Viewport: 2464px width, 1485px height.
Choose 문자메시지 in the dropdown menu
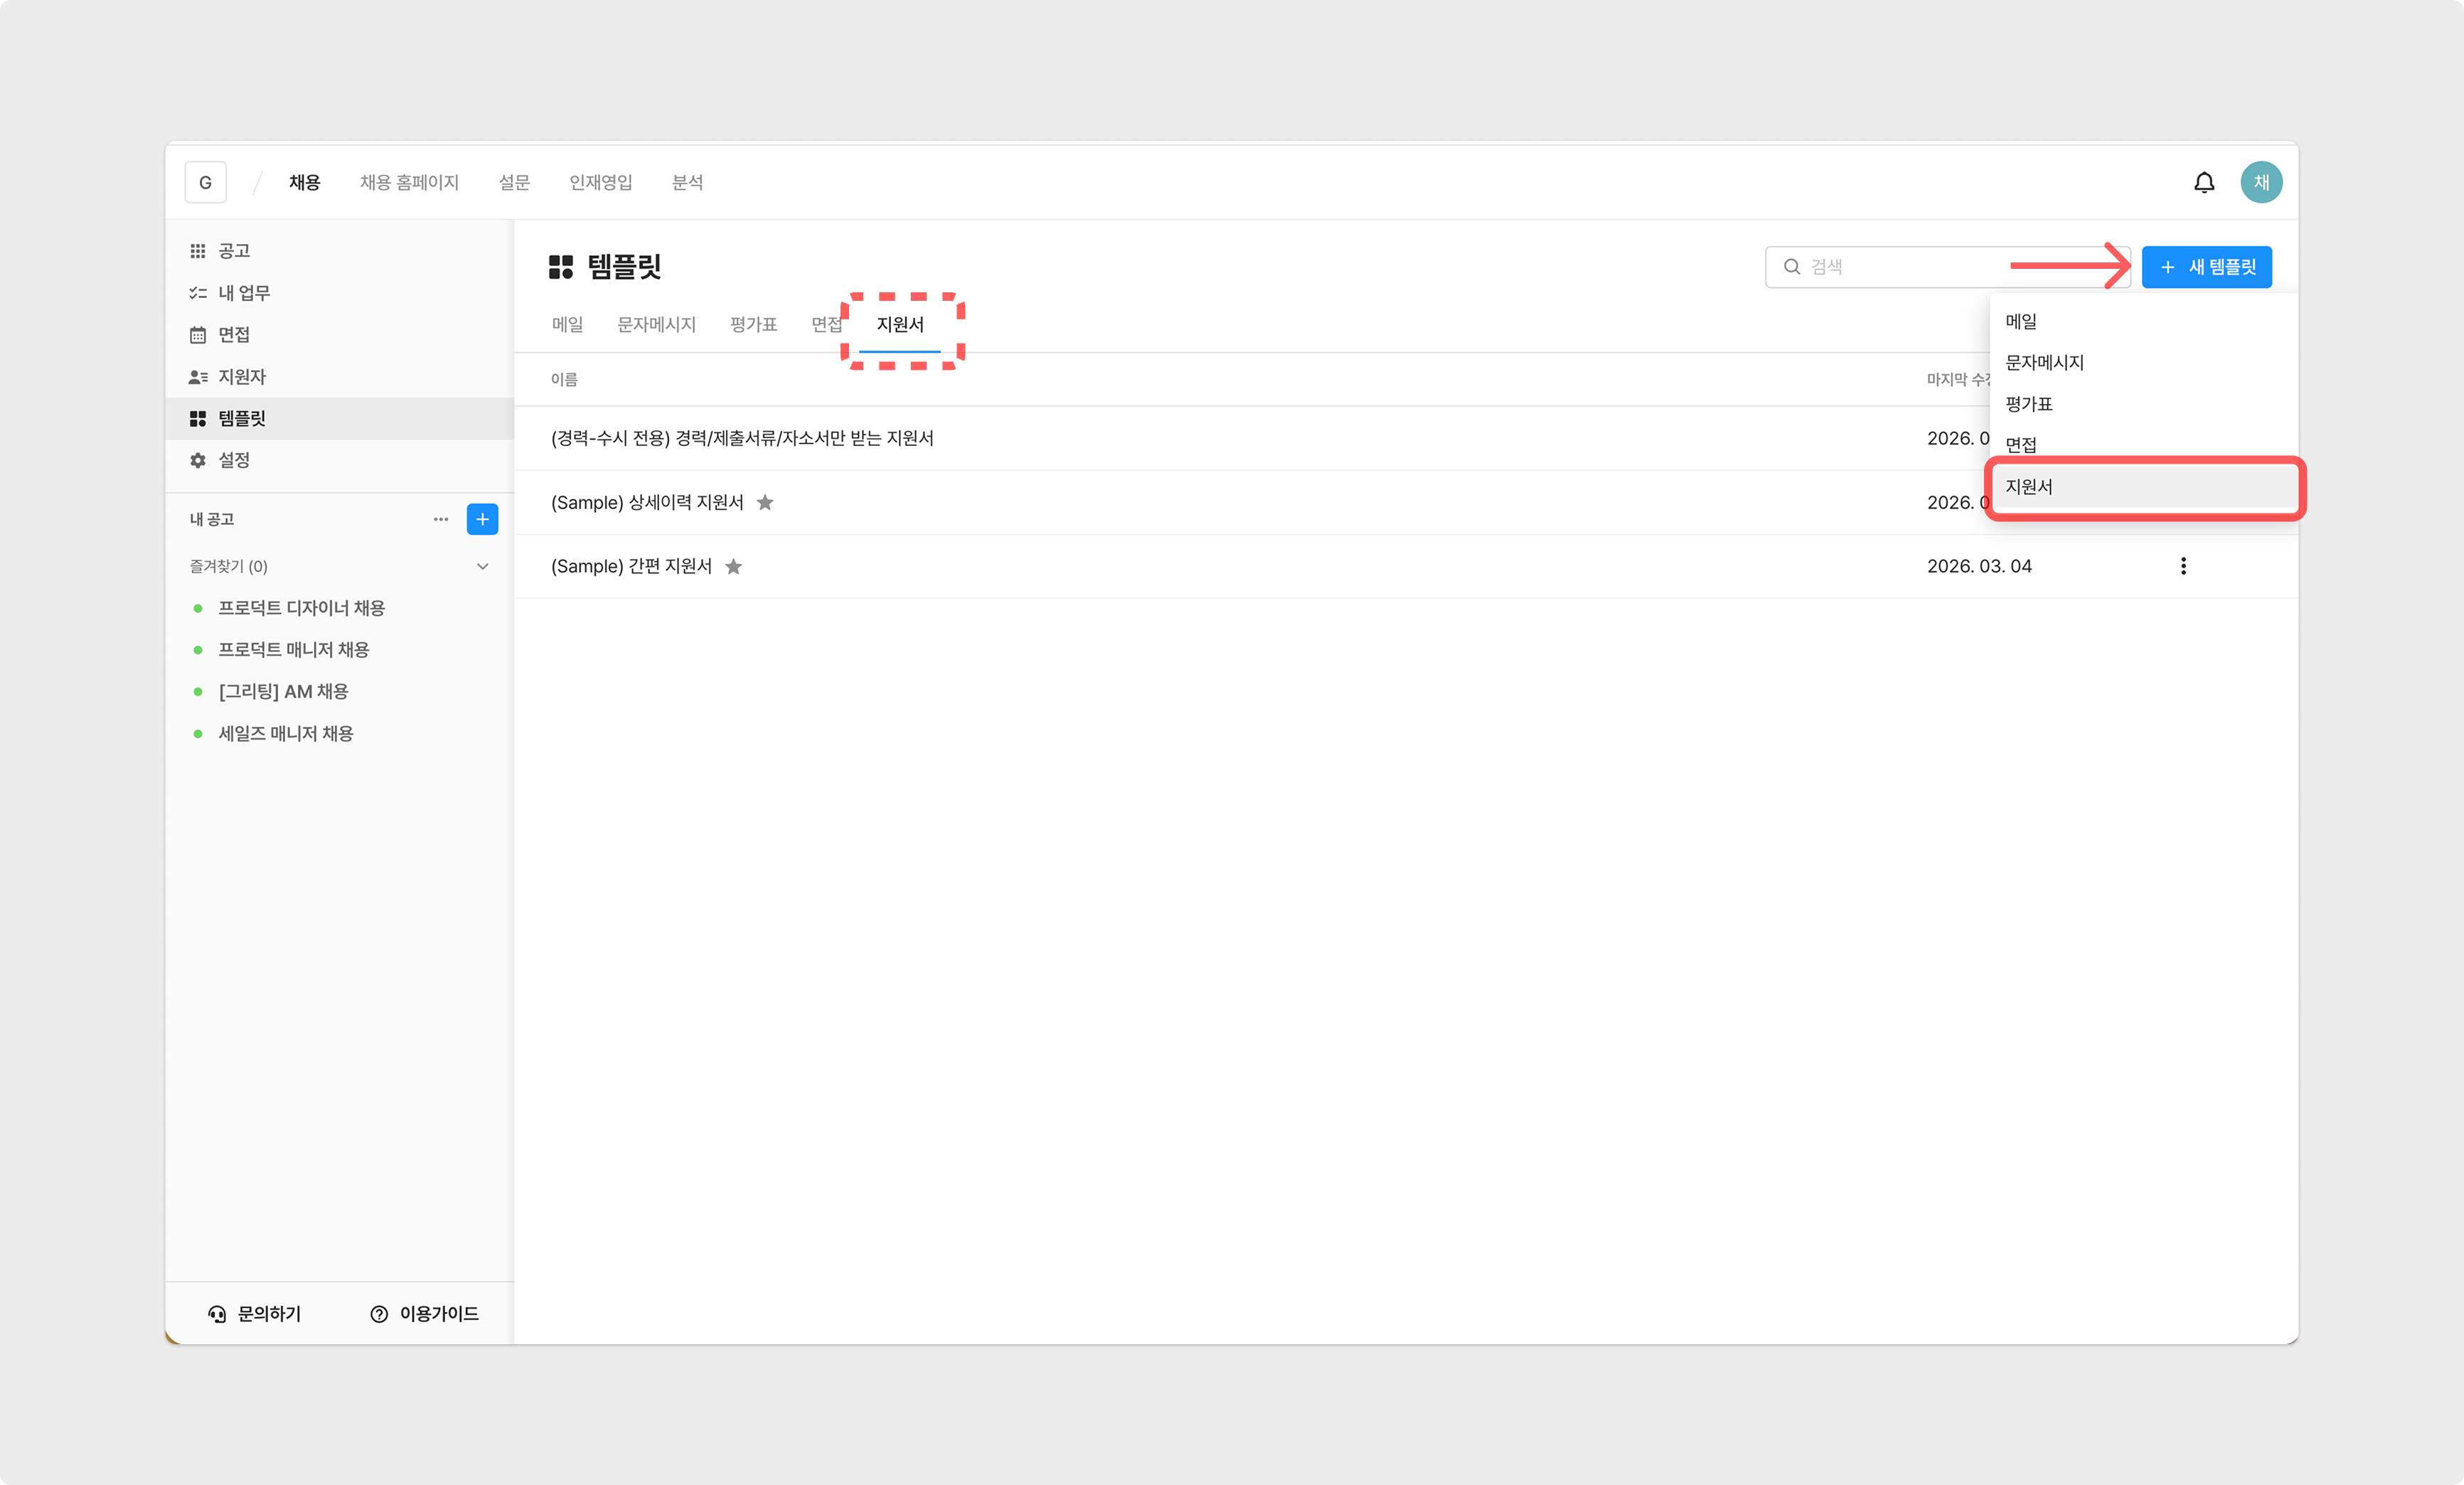click(2044, 362)
